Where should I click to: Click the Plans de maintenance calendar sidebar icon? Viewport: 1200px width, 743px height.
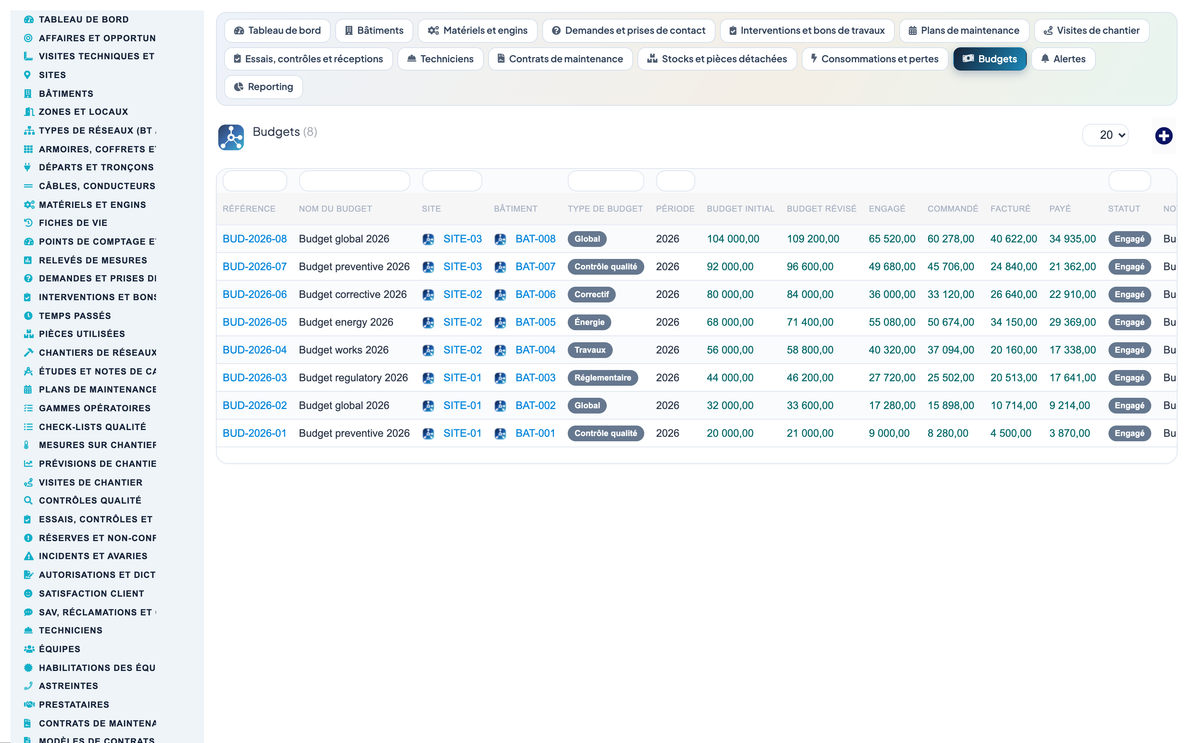coord(28,389)
